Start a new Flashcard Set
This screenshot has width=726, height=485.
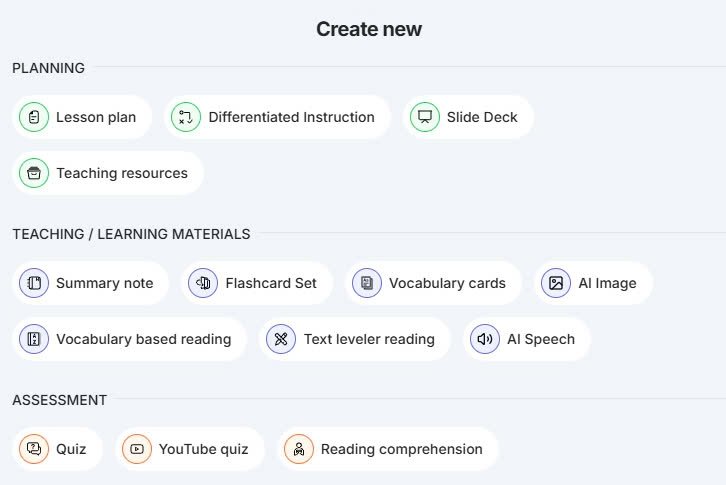point(257,283)
